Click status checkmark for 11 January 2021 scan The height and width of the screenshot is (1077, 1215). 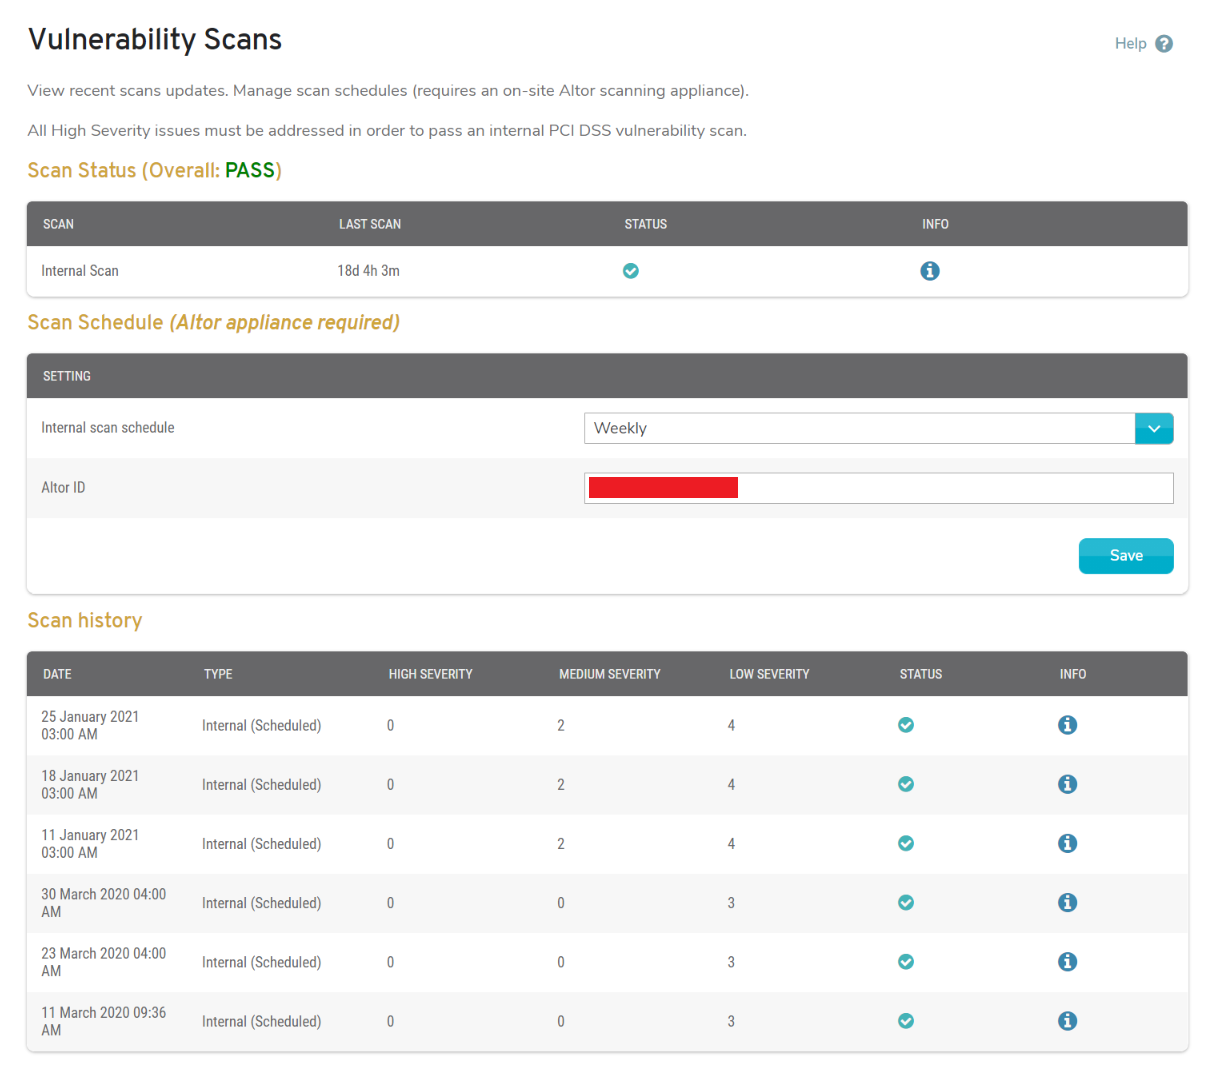[x=906, y=843]
